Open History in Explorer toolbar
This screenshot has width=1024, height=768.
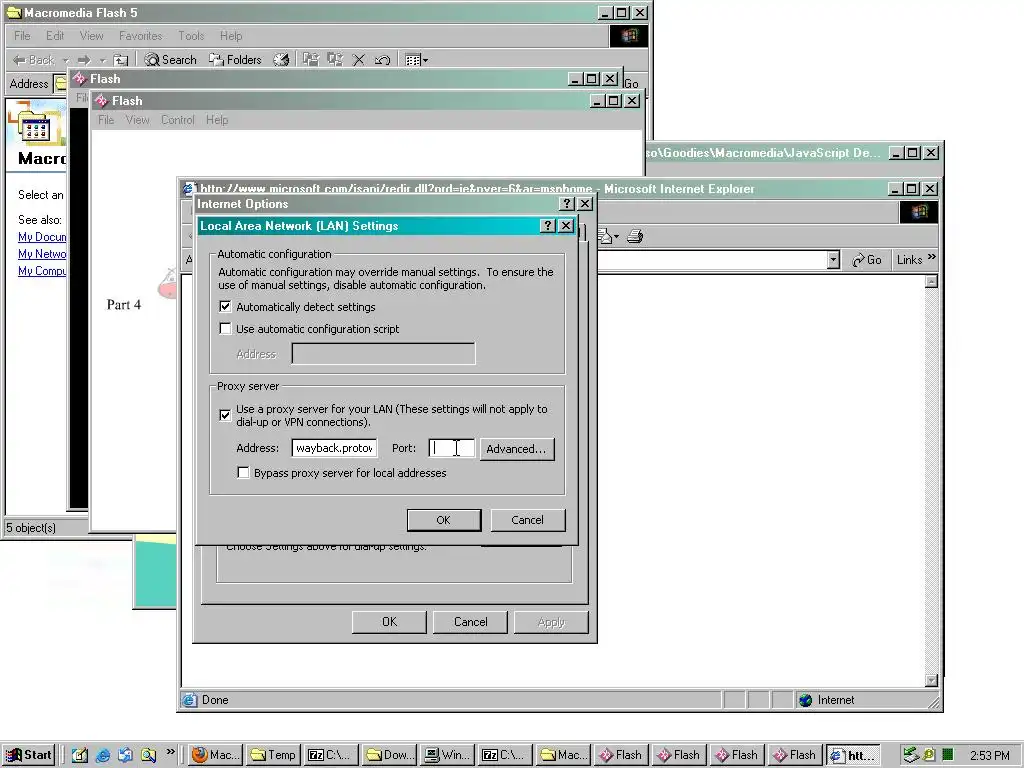pyautogui.click(x=281, y=60)
